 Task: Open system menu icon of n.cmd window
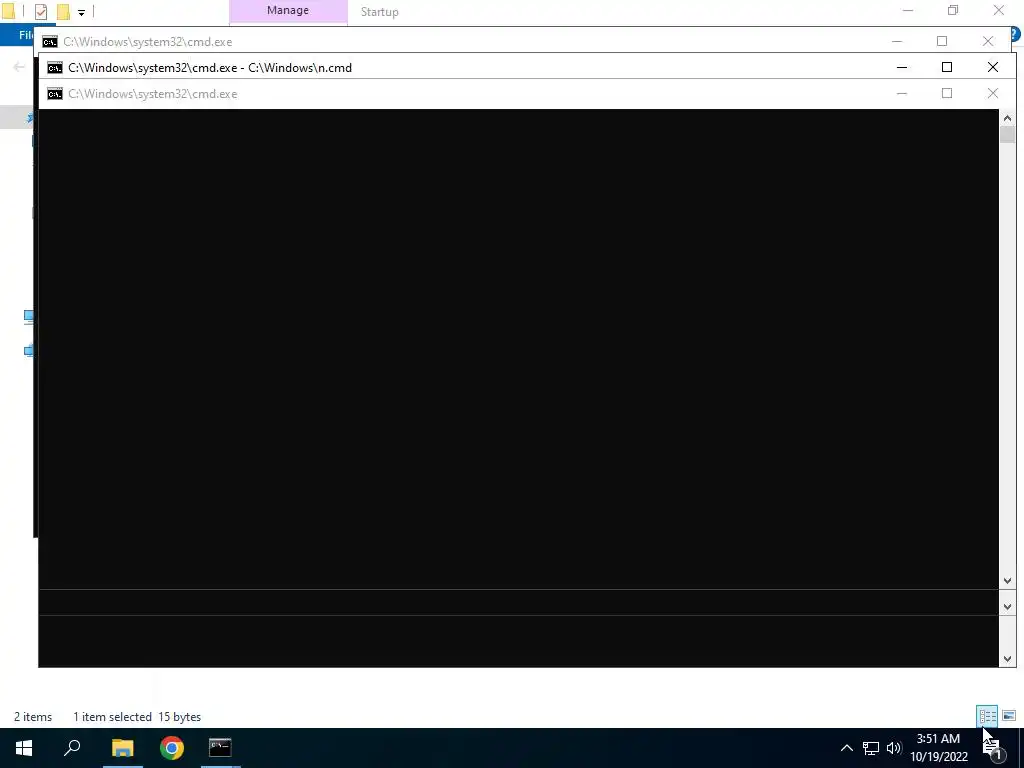point(55,68)
